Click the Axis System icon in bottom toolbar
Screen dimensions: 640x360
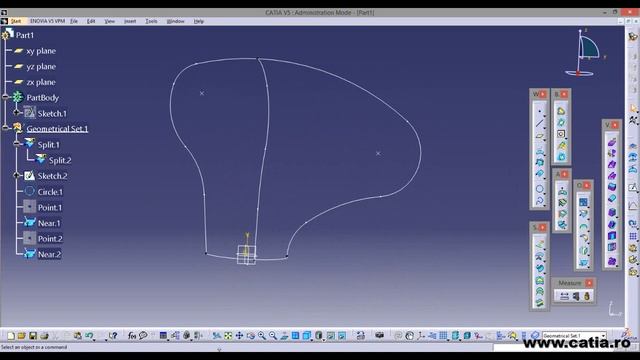tap(420, 336)
